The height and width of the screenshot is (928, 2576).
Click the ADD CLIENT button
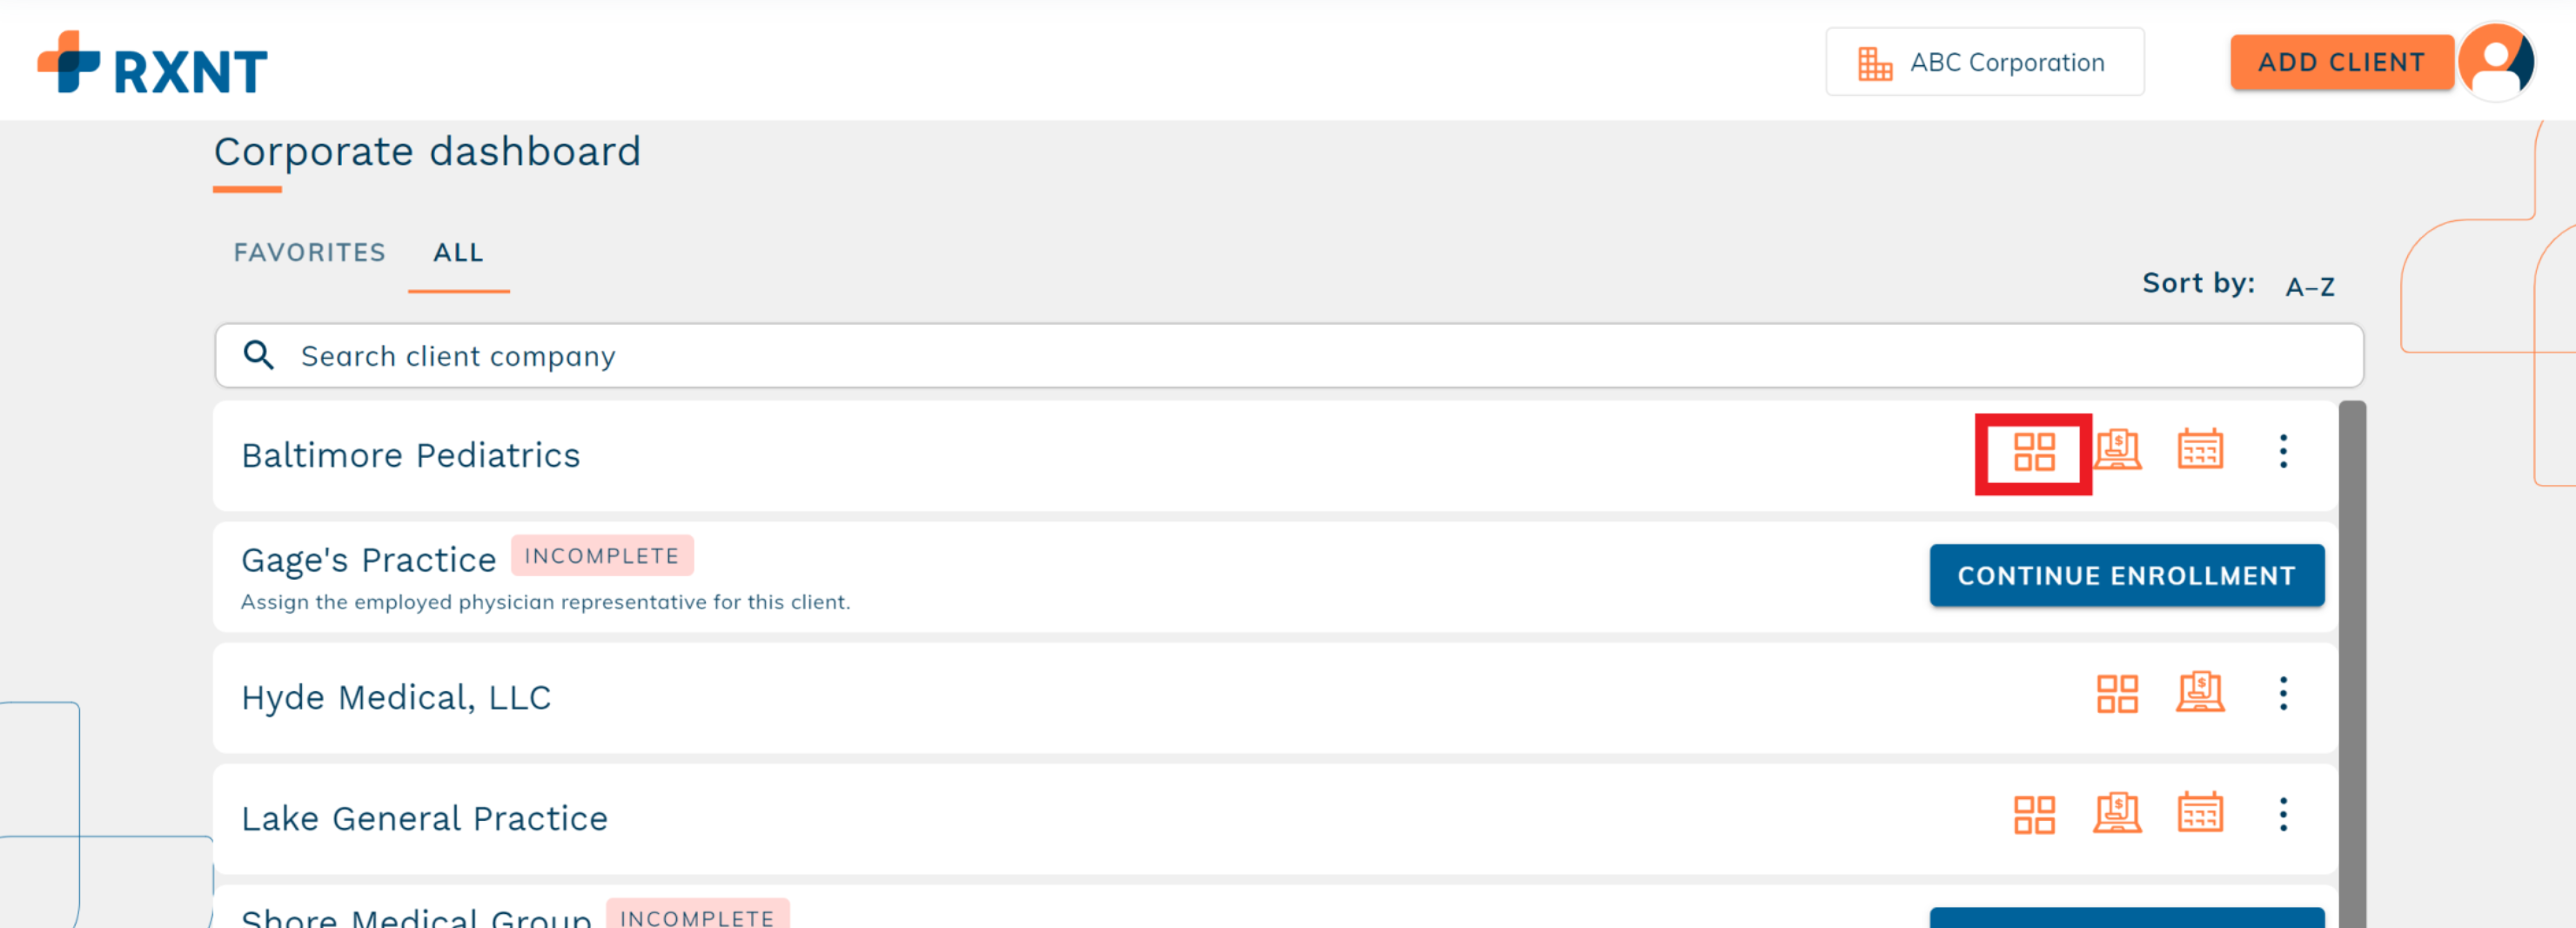pos(2341,62)
